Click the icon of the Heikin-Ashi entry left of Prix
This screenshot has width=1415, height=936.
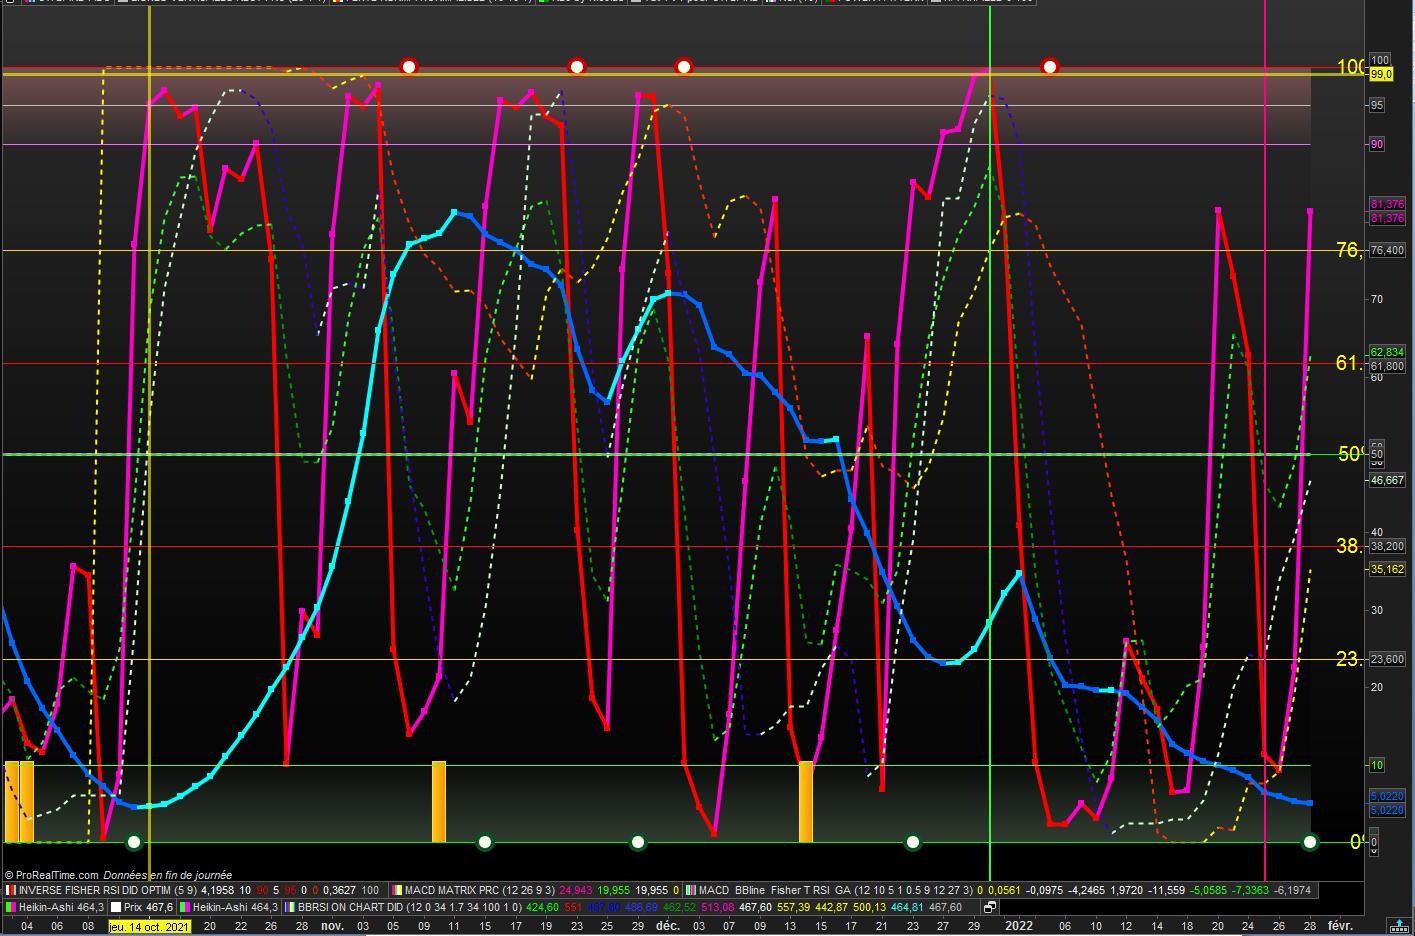(10, 907)
